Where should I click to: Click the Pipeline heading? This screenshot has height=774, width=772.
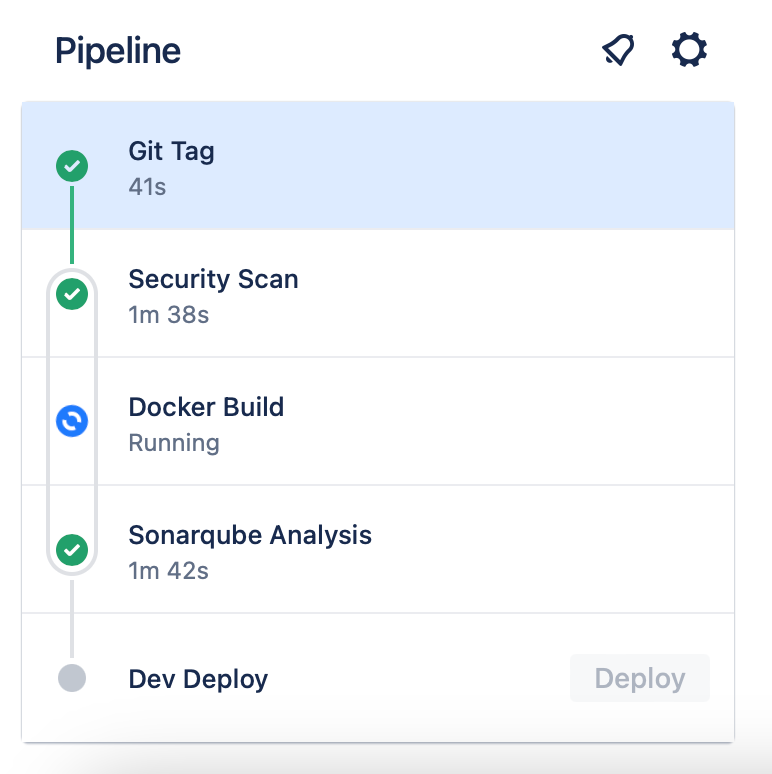click(118, 51)
